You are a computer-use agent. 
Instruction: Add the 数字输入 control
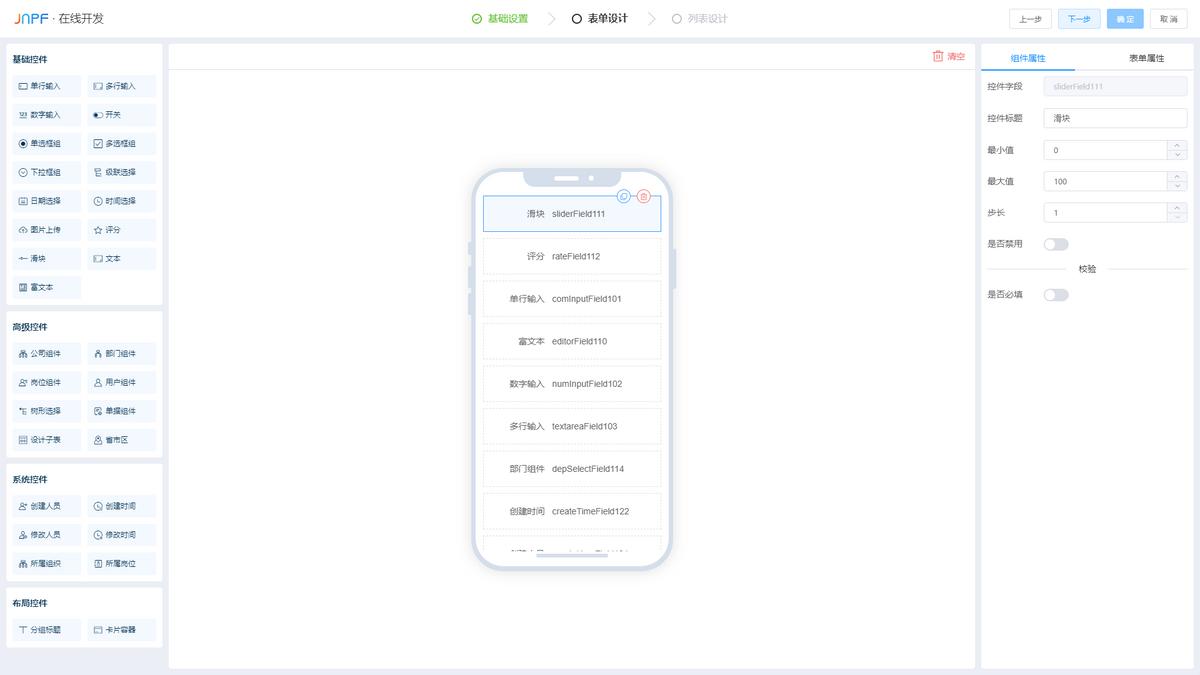(x=47, y=115)
